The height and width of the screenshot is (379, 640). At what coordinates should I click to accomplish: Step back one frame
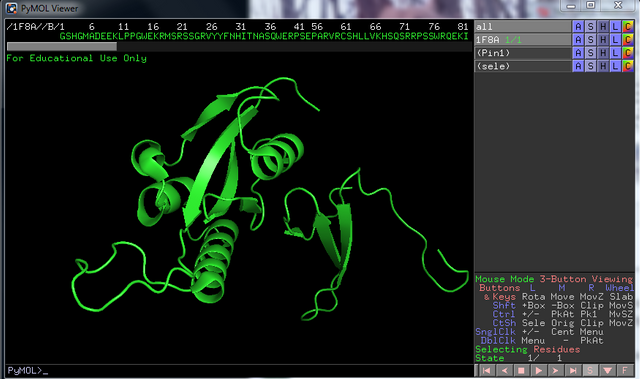(x=504, y=370)
